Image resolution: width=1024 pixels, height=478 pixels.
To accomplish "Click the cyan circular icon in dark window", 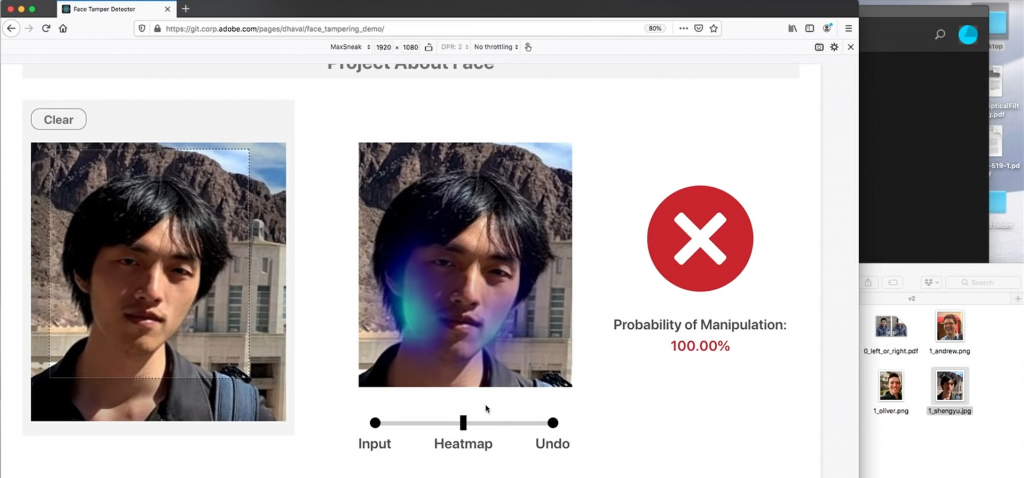I will pos(968,35).
